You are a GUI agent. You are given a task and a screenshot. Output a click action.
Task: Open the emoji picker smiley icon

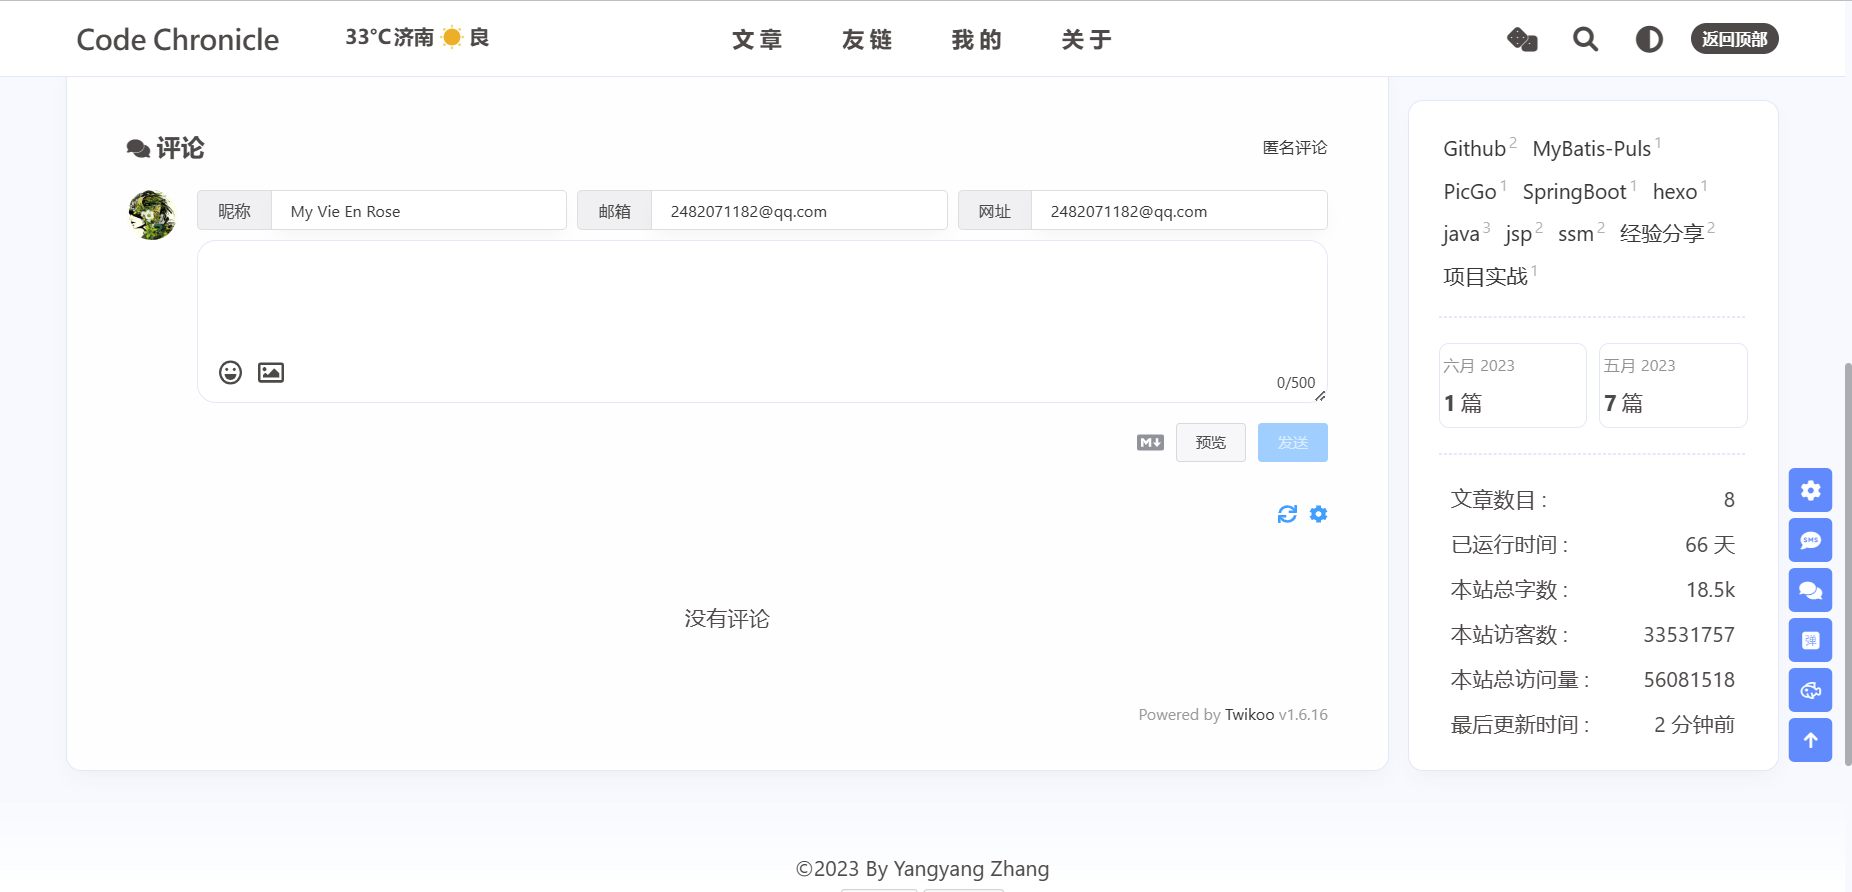click(230, 372)
